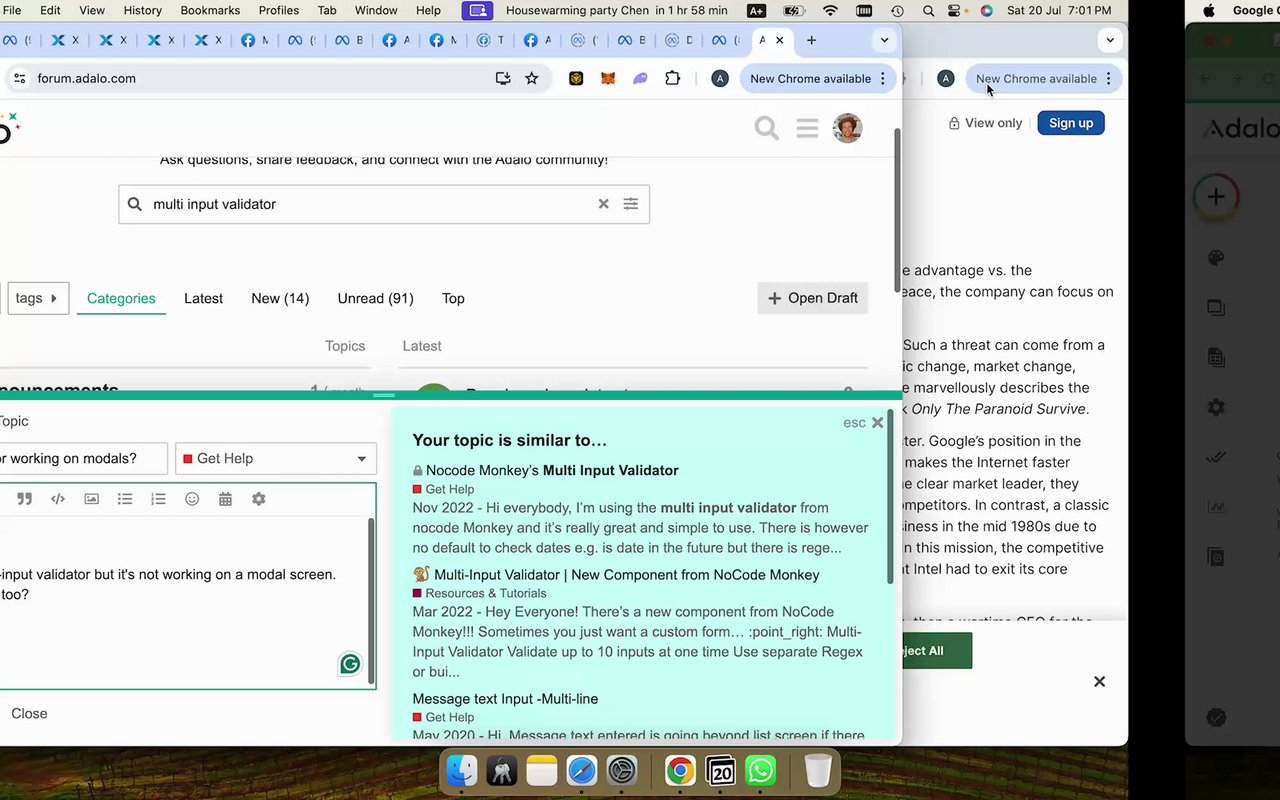Open Adalo database icon in sidebar
The height and width of the screenshot is (800, 1280).
[1216, 357]
